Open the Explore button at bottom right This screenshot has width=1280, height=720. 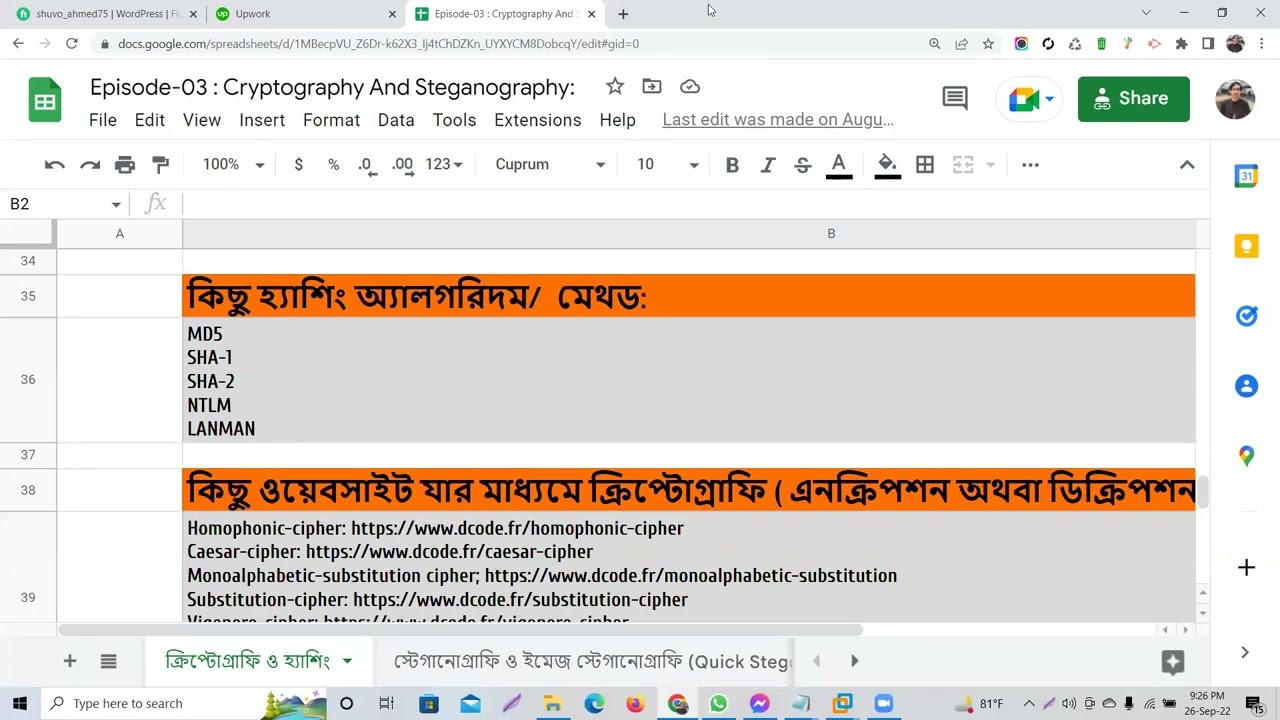[1173, 662]
